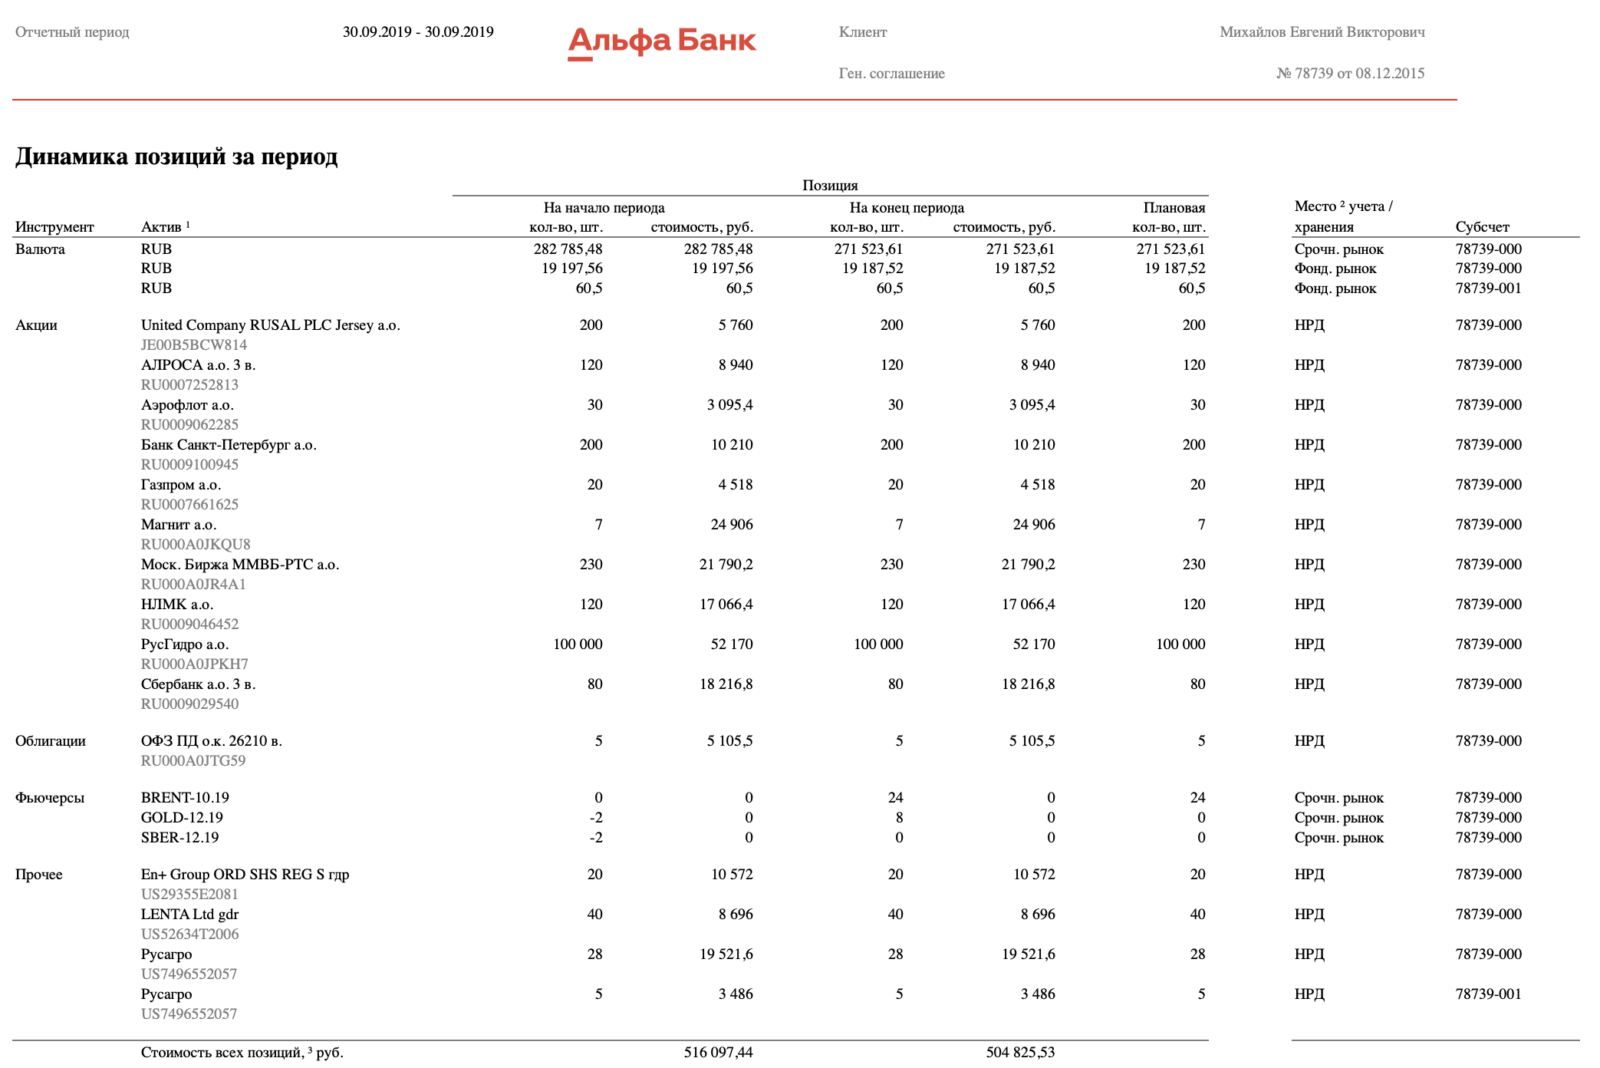
Task: Click "Срочн. рынок" in the BRENT-10.19 row
Action: tap(1339, 798)
